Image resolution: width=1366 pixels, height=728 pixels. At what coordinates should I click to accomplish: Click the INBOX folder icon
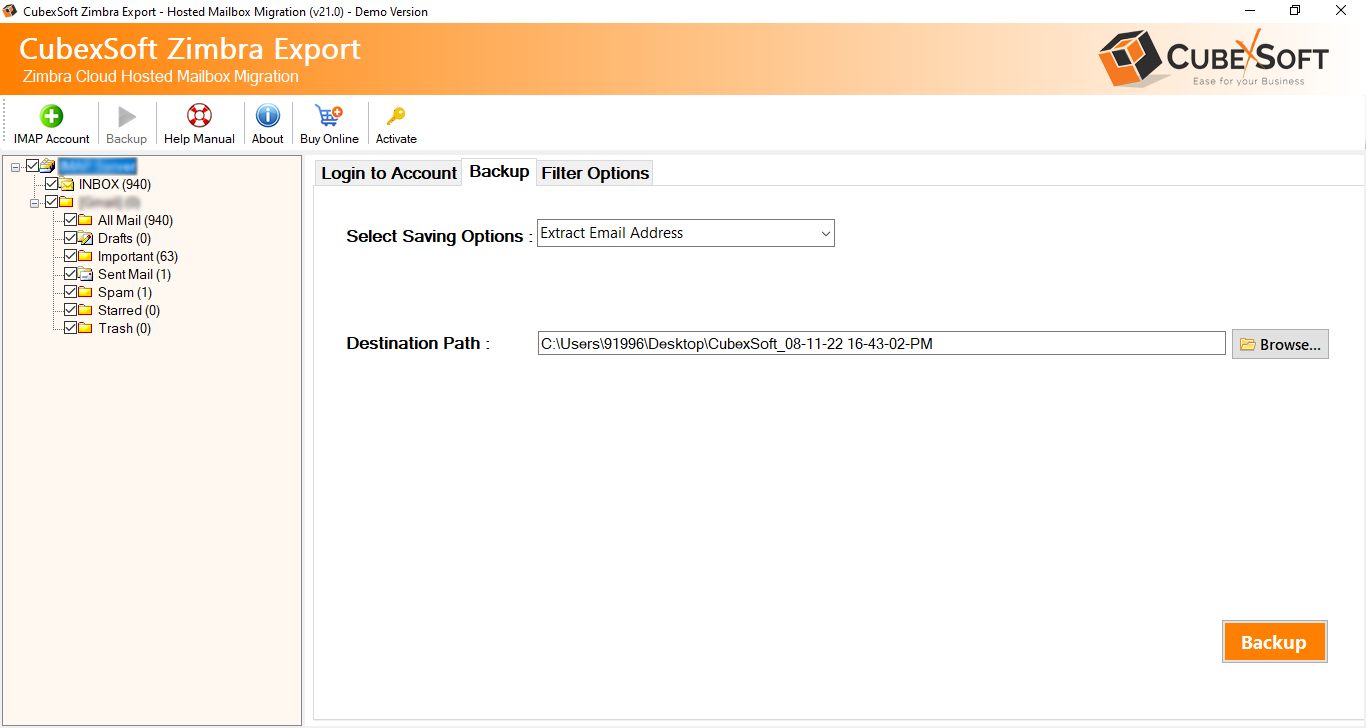(x=67, y=184)
